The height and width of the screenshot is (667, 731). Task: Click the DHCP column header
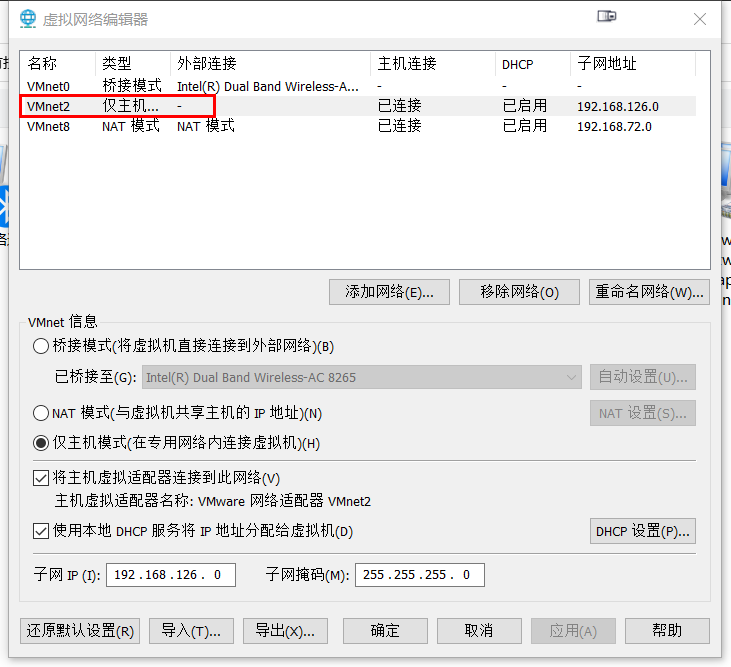click(x=533, y=63)
